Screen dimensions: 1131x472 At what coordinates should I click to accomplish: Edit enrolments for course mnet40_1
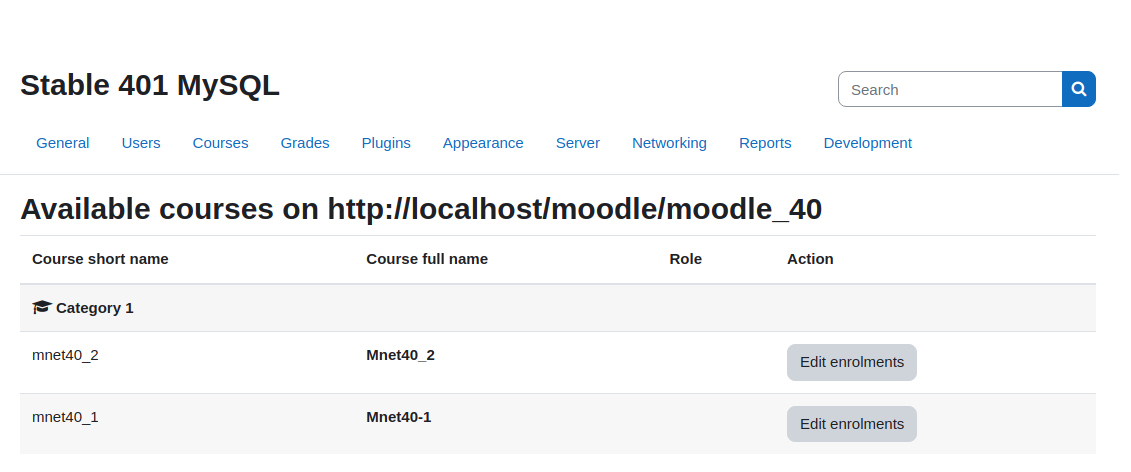click(x=852, y=424)
